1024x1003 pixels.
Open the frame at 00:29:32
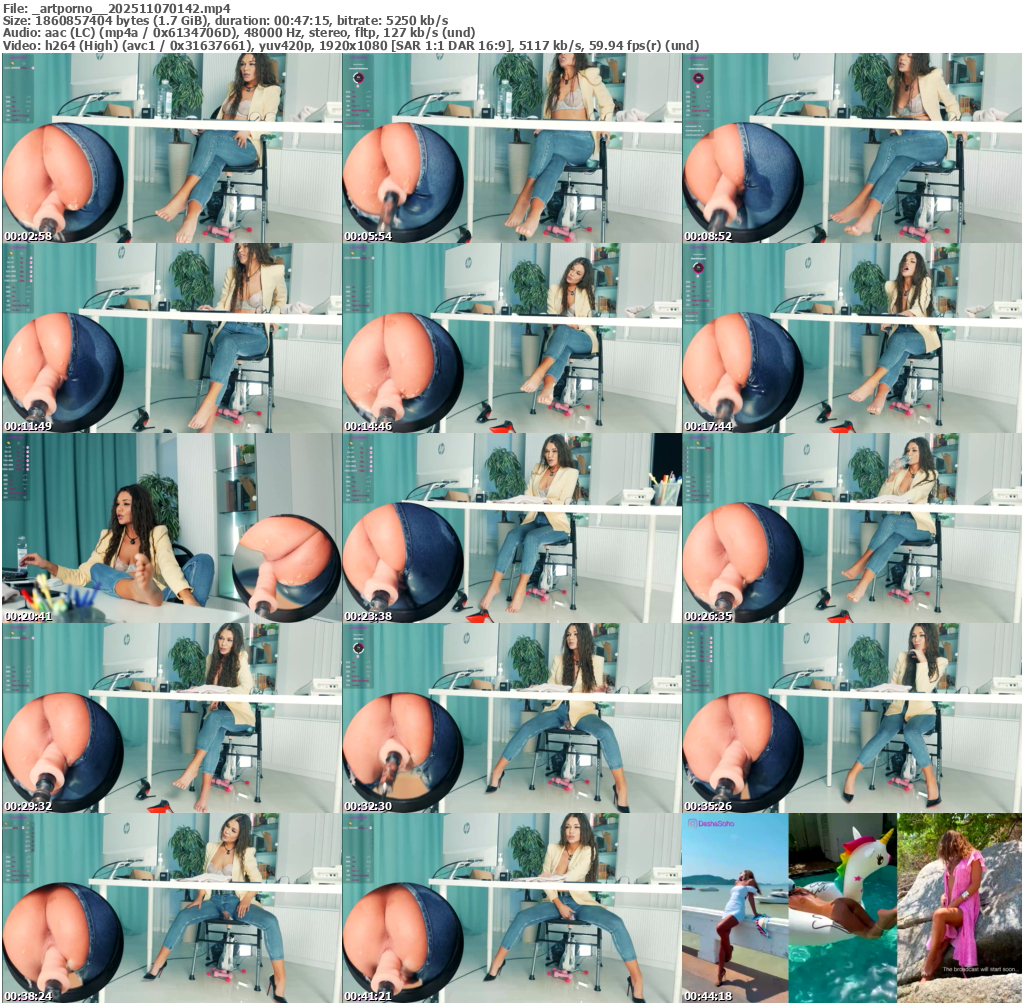click(172, 718)
